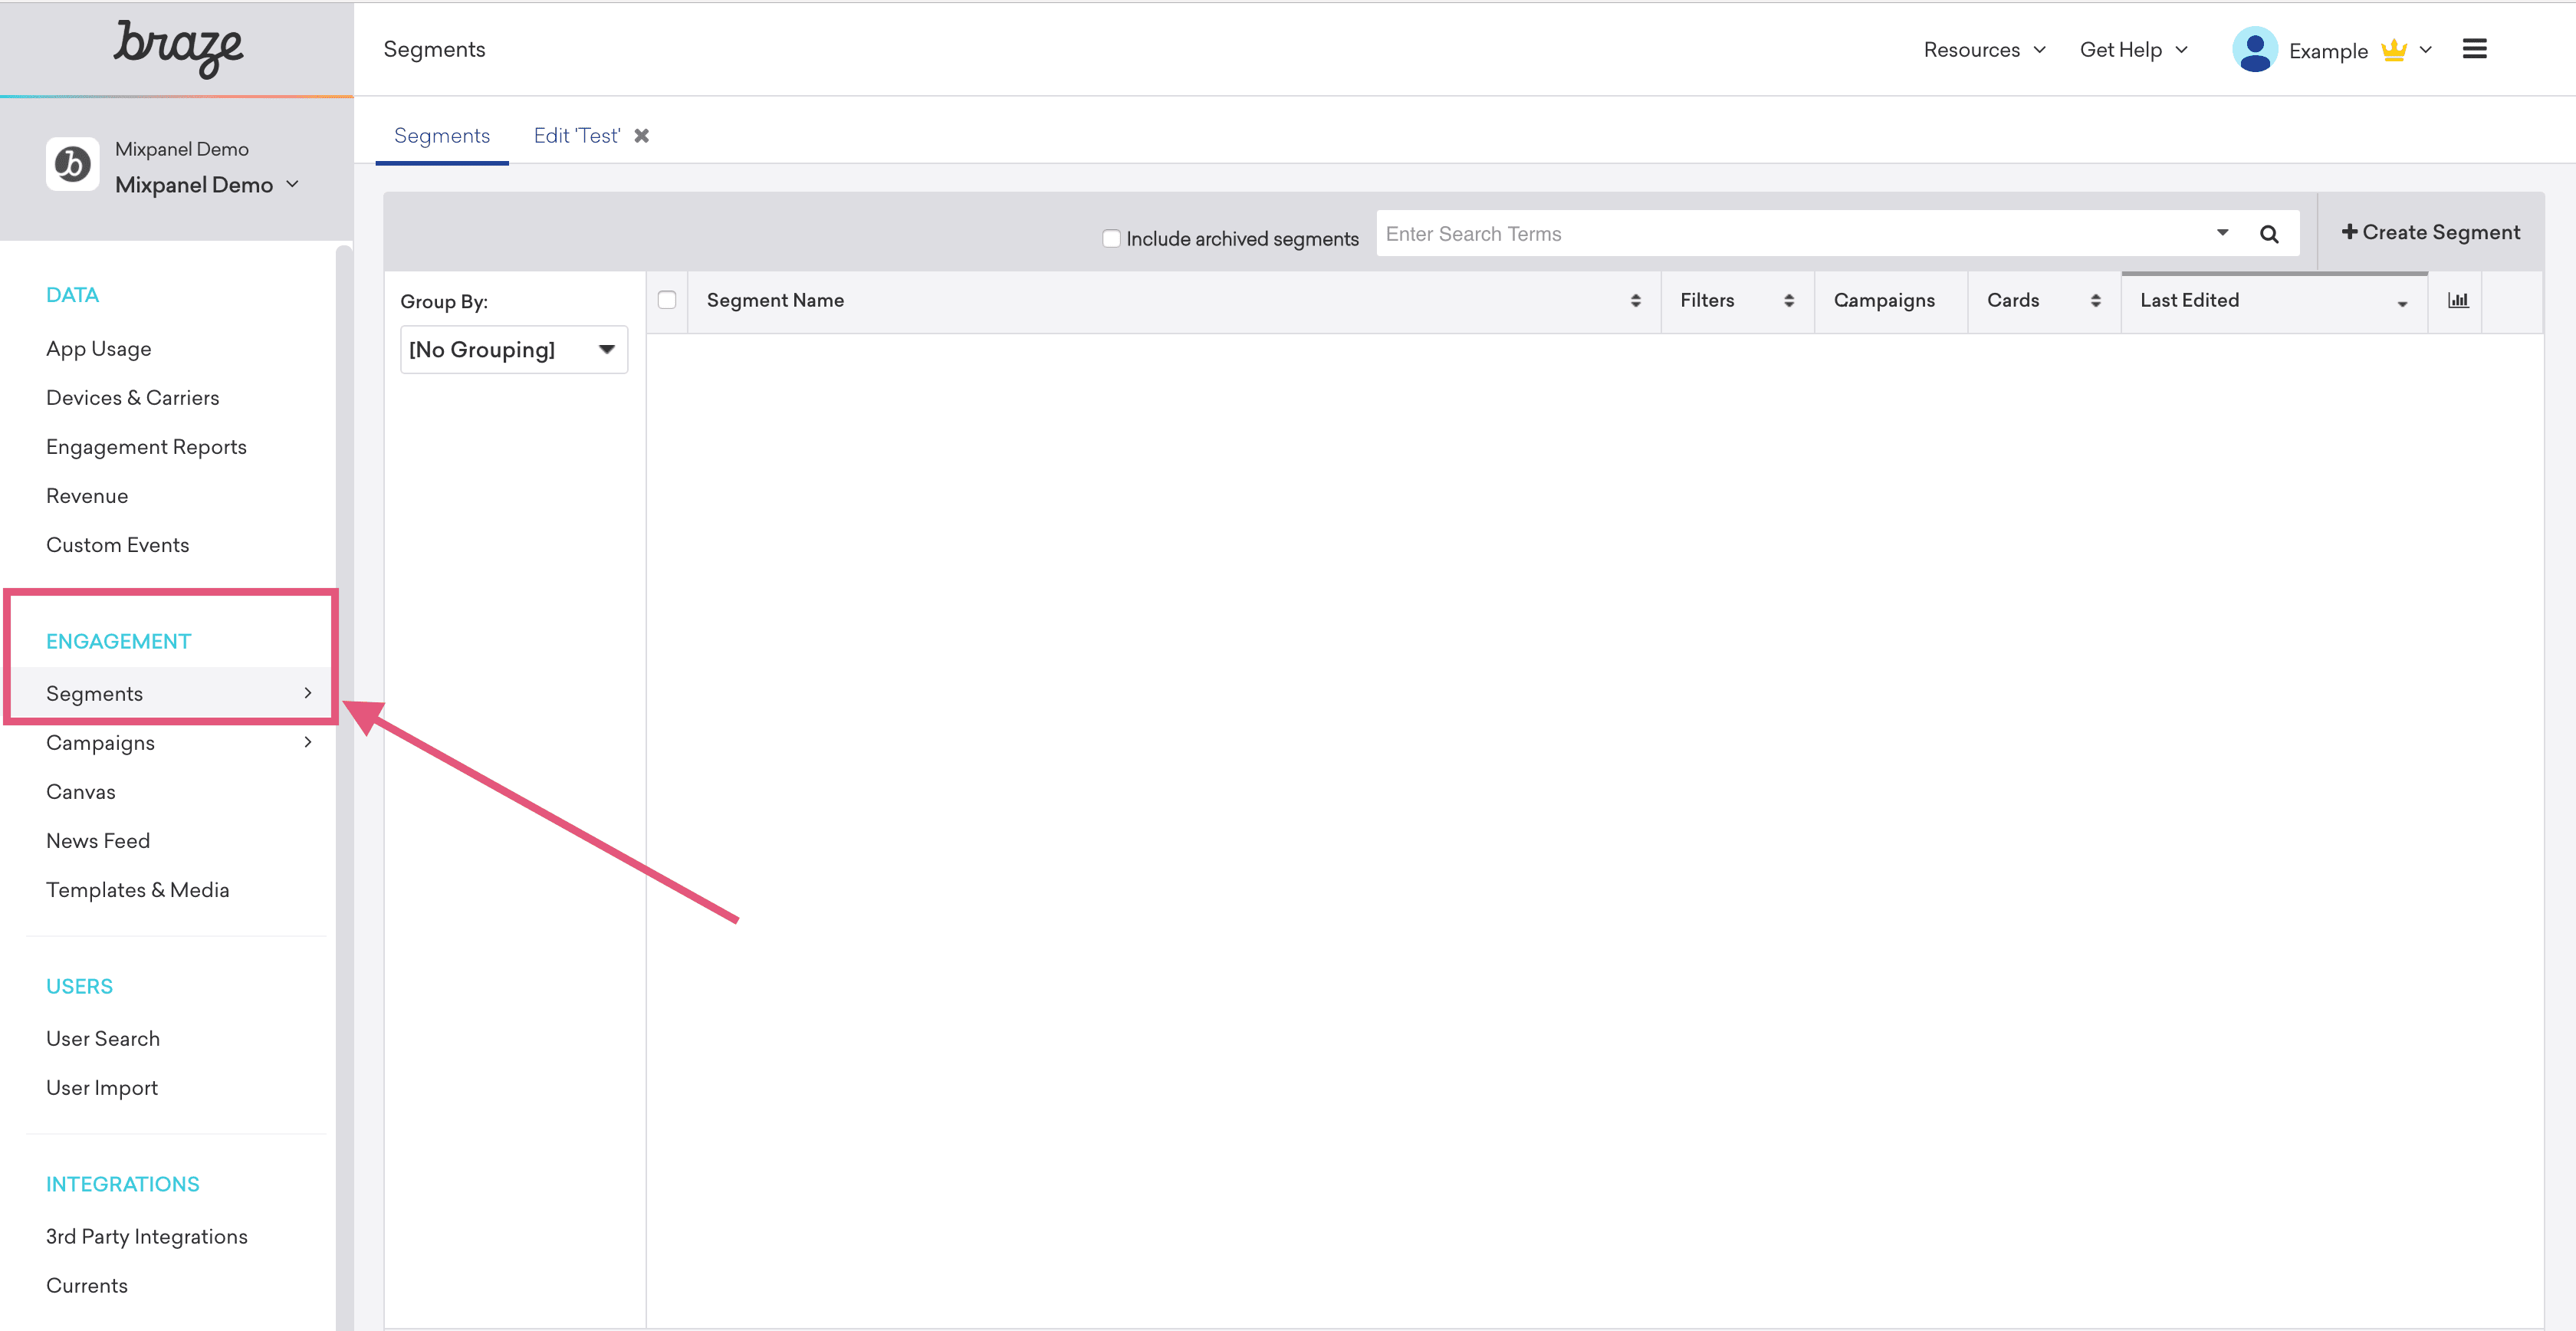The height and width of the screenshot is (1331, 2576).
Task: Open the hamburger menu icon
Action: [x=2474, y=49]
